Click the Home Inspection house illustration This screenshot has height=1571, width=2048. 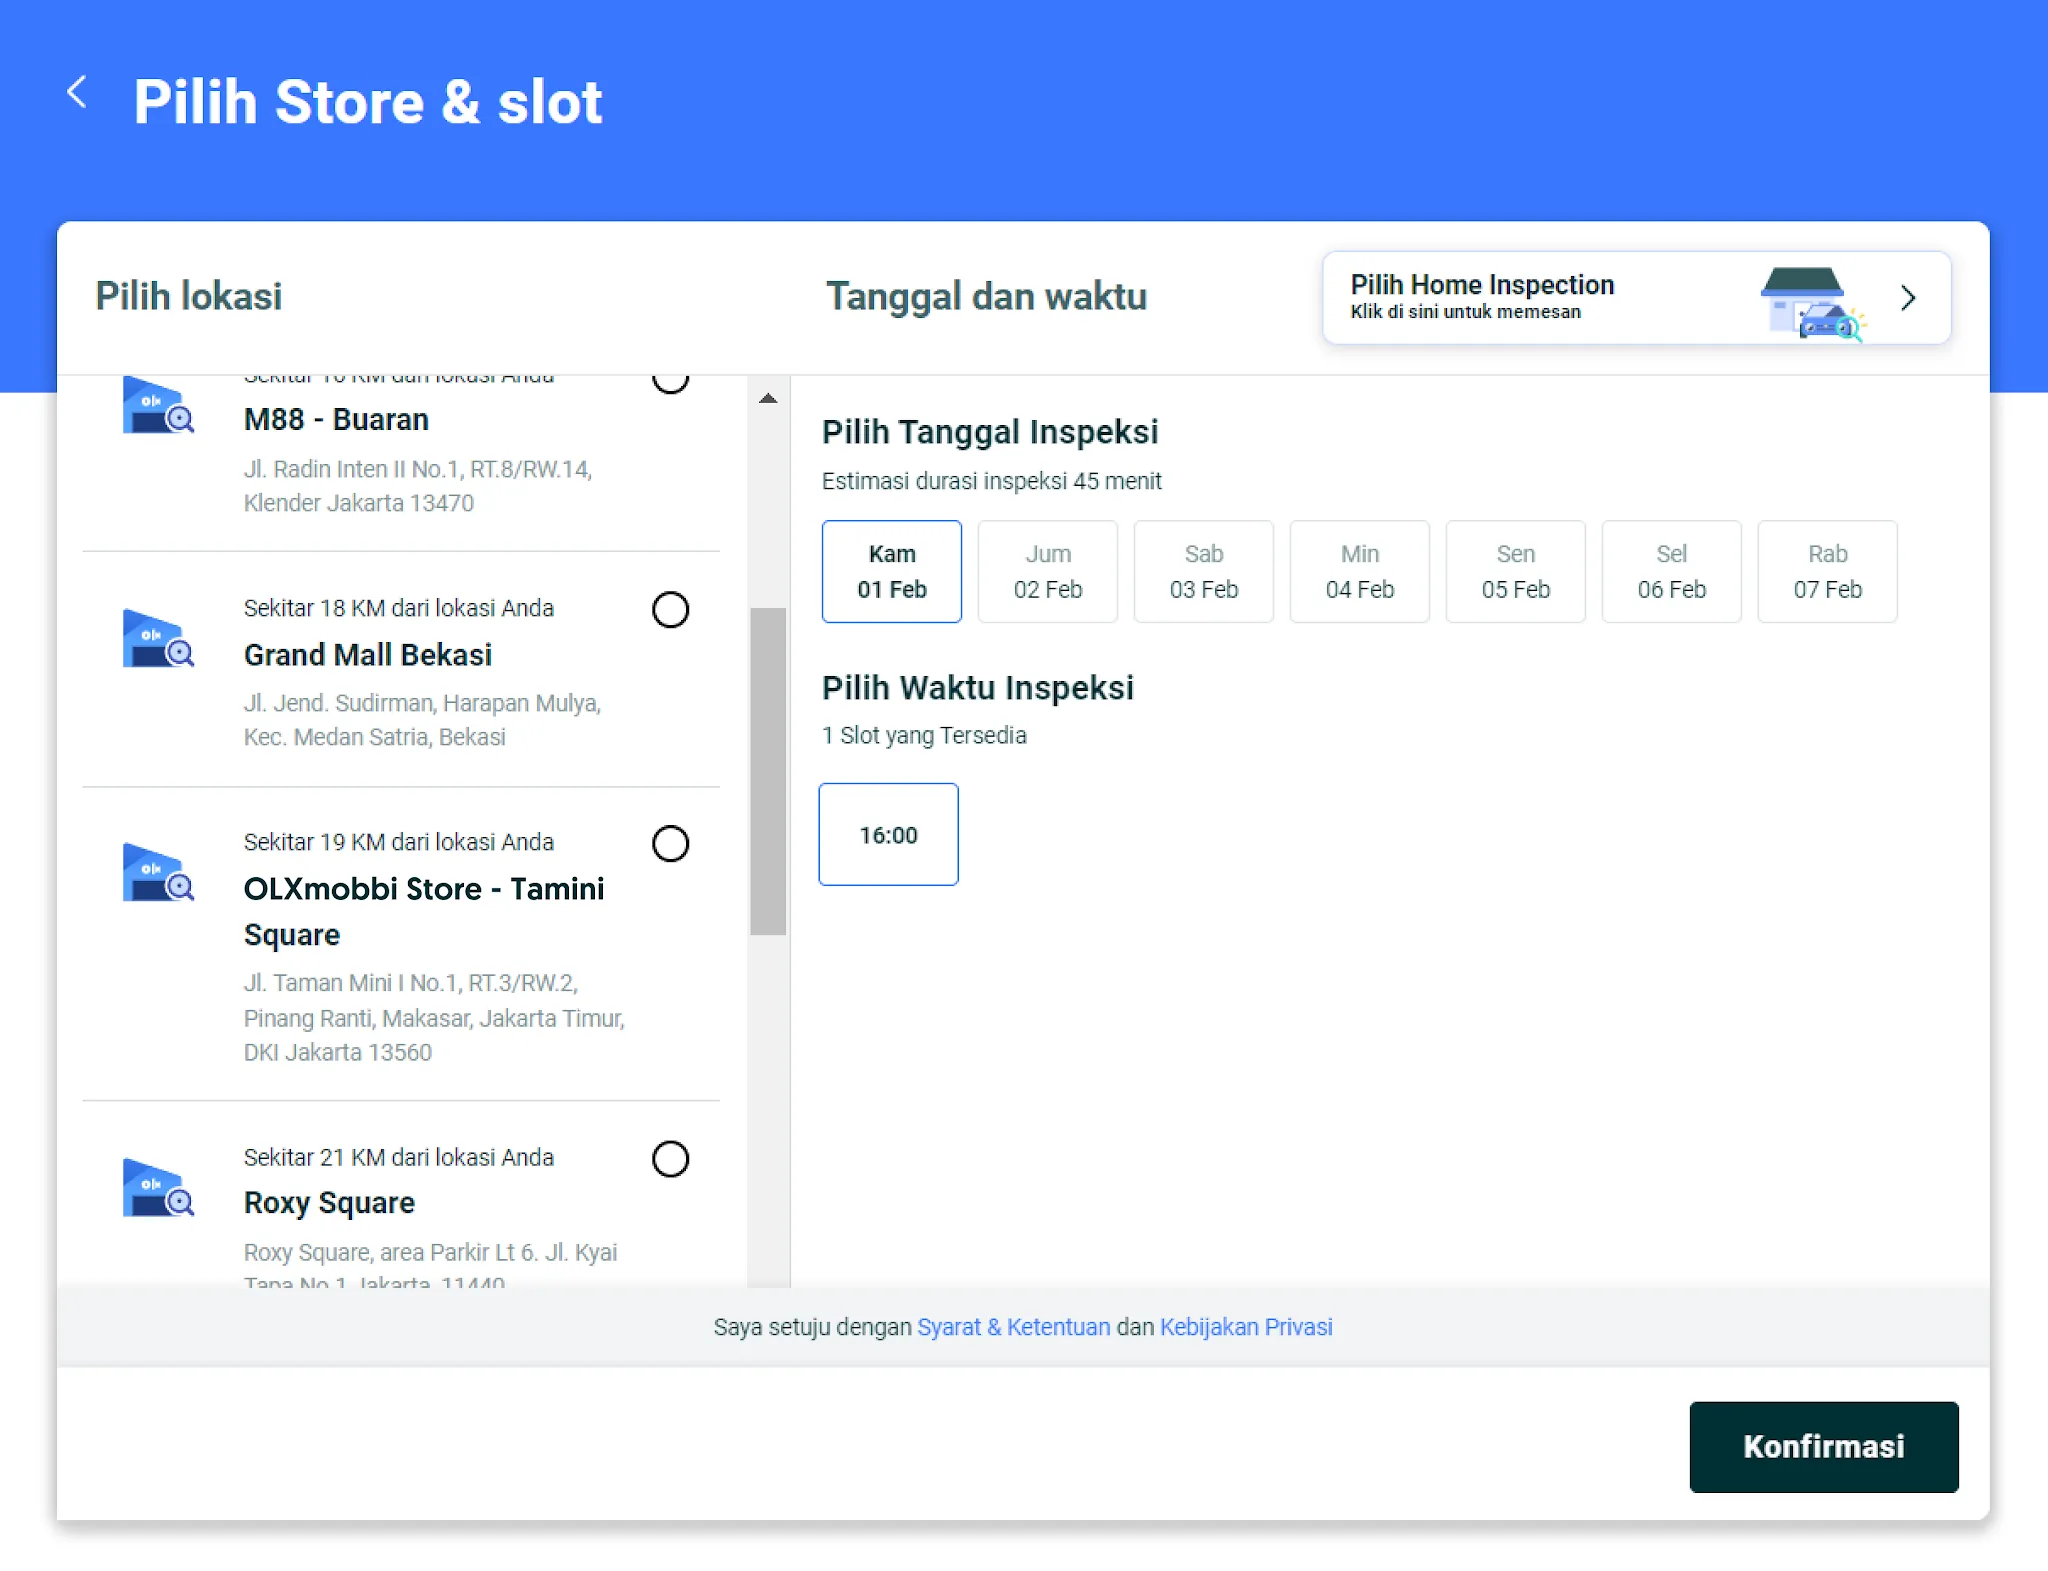point(1813,303)
